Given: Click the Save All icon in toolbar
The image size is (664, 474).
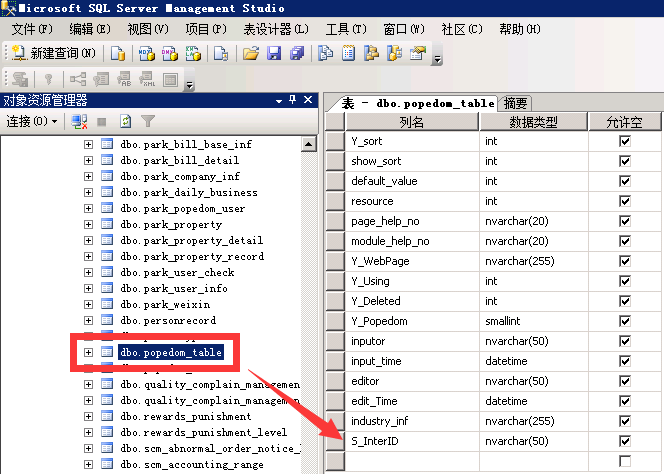Looking at the screenshot, I should coord(296,53).
